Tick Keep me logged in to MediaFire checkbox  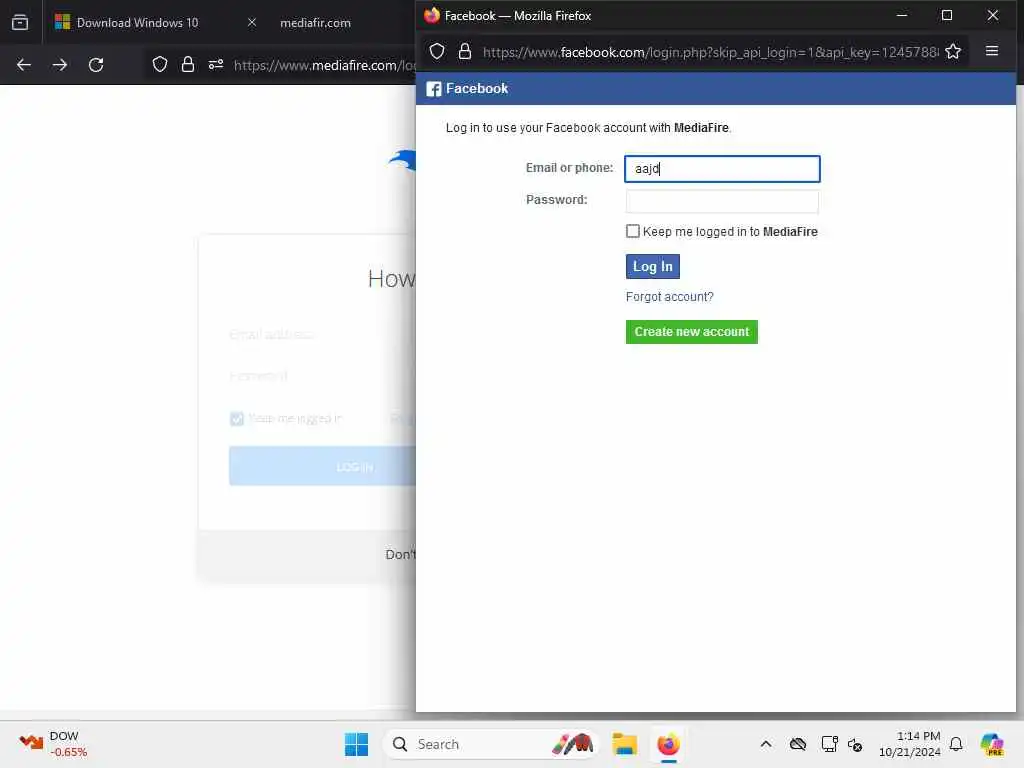coord(632,231)
